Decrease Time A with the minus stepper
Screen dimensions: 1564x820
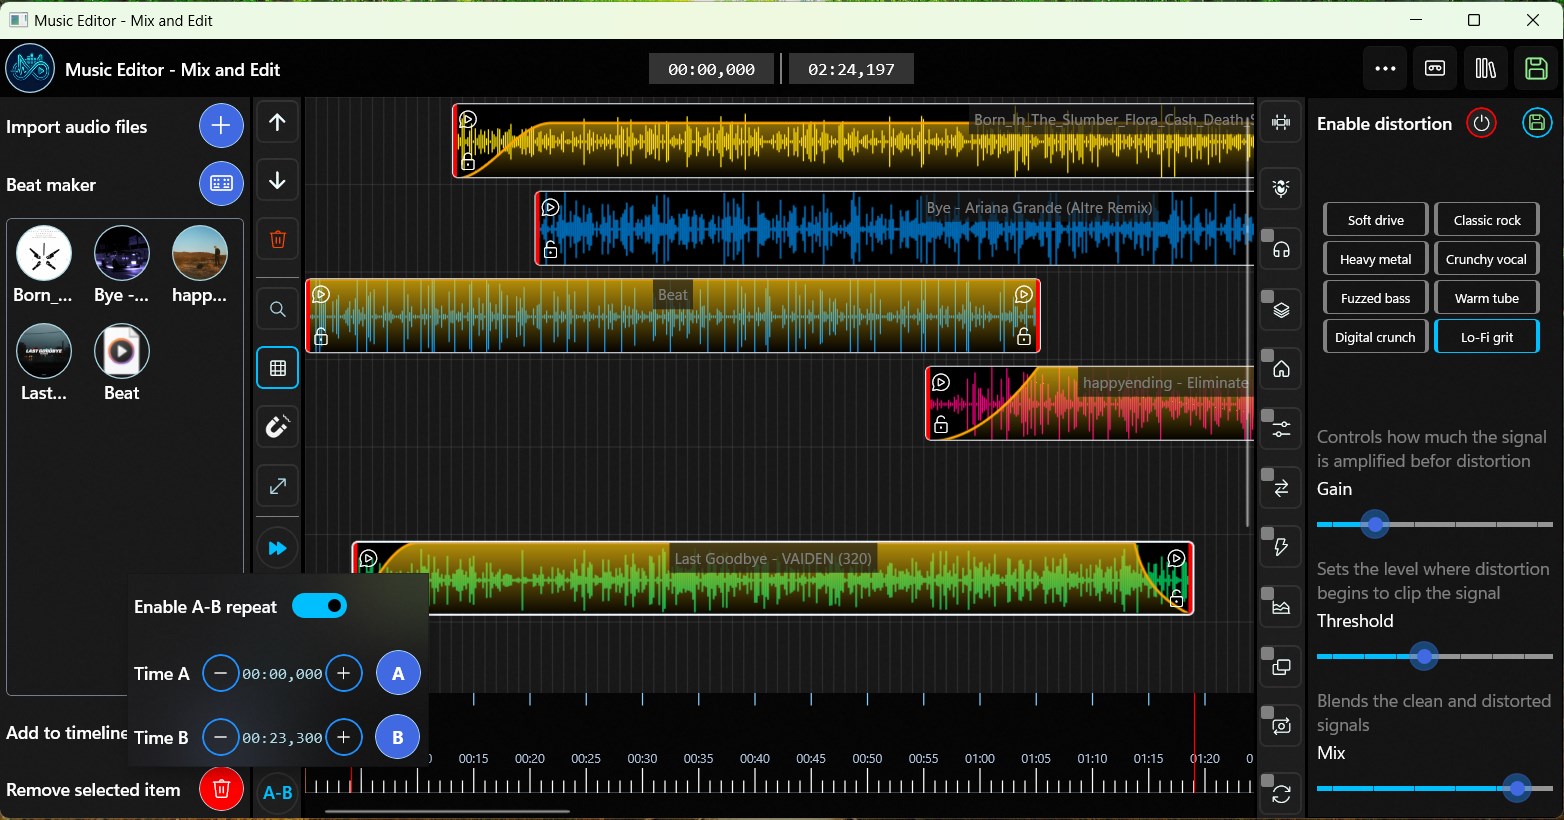click(x=221, y=673)
